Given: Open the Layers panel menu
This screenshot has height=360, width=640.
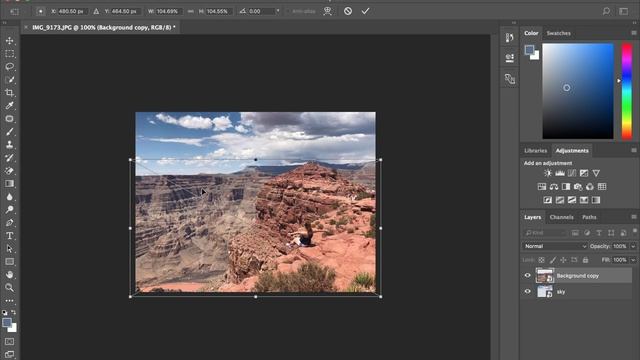Looking at the screenshot, I should (x=633, y=217).
